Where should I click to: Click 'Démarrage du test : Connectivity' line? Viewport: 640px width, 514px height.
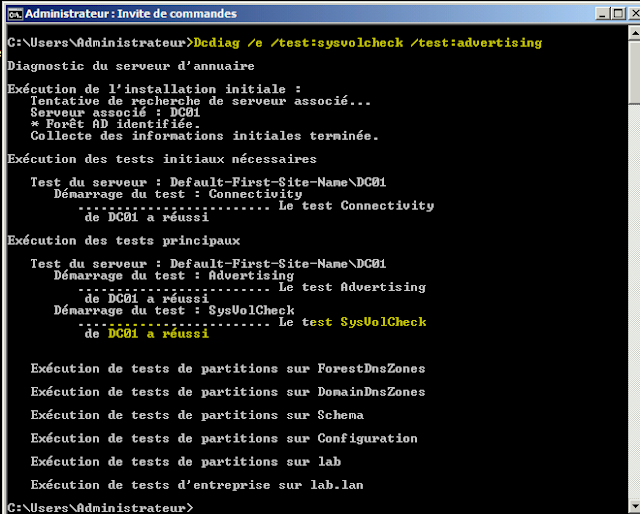click(x=178, y=194)
